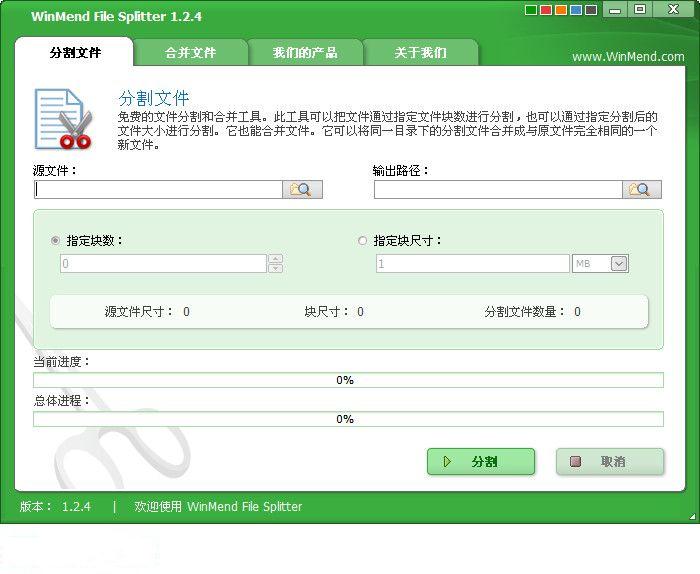The image size is (700, 574).
Task: Click the 块尺寸: 0 info label
Action: [334, 312]
